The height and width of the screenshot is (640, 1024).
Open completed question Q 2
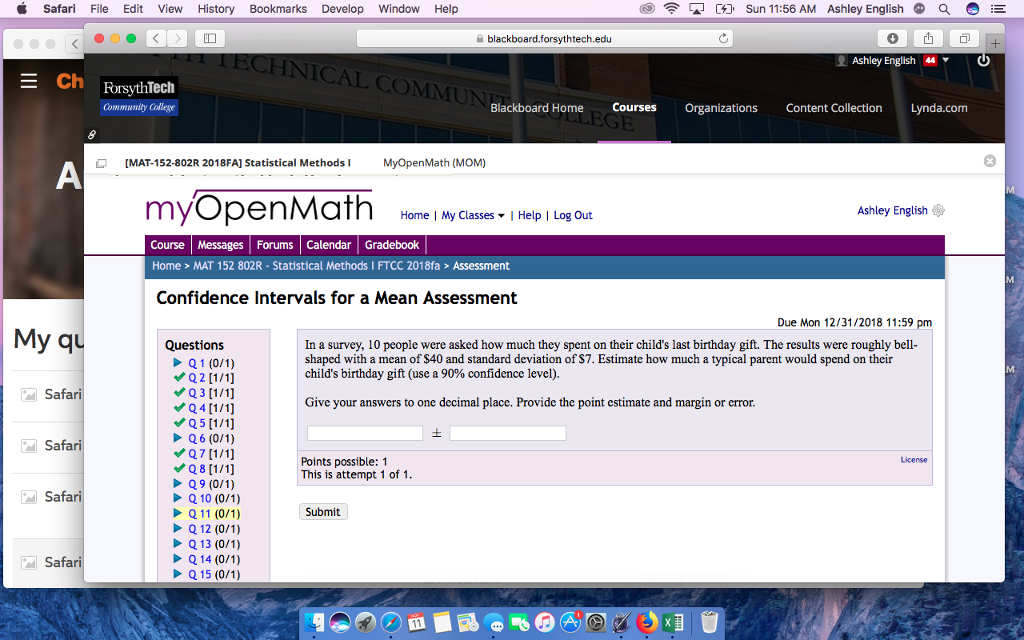[x=197, y=378]
